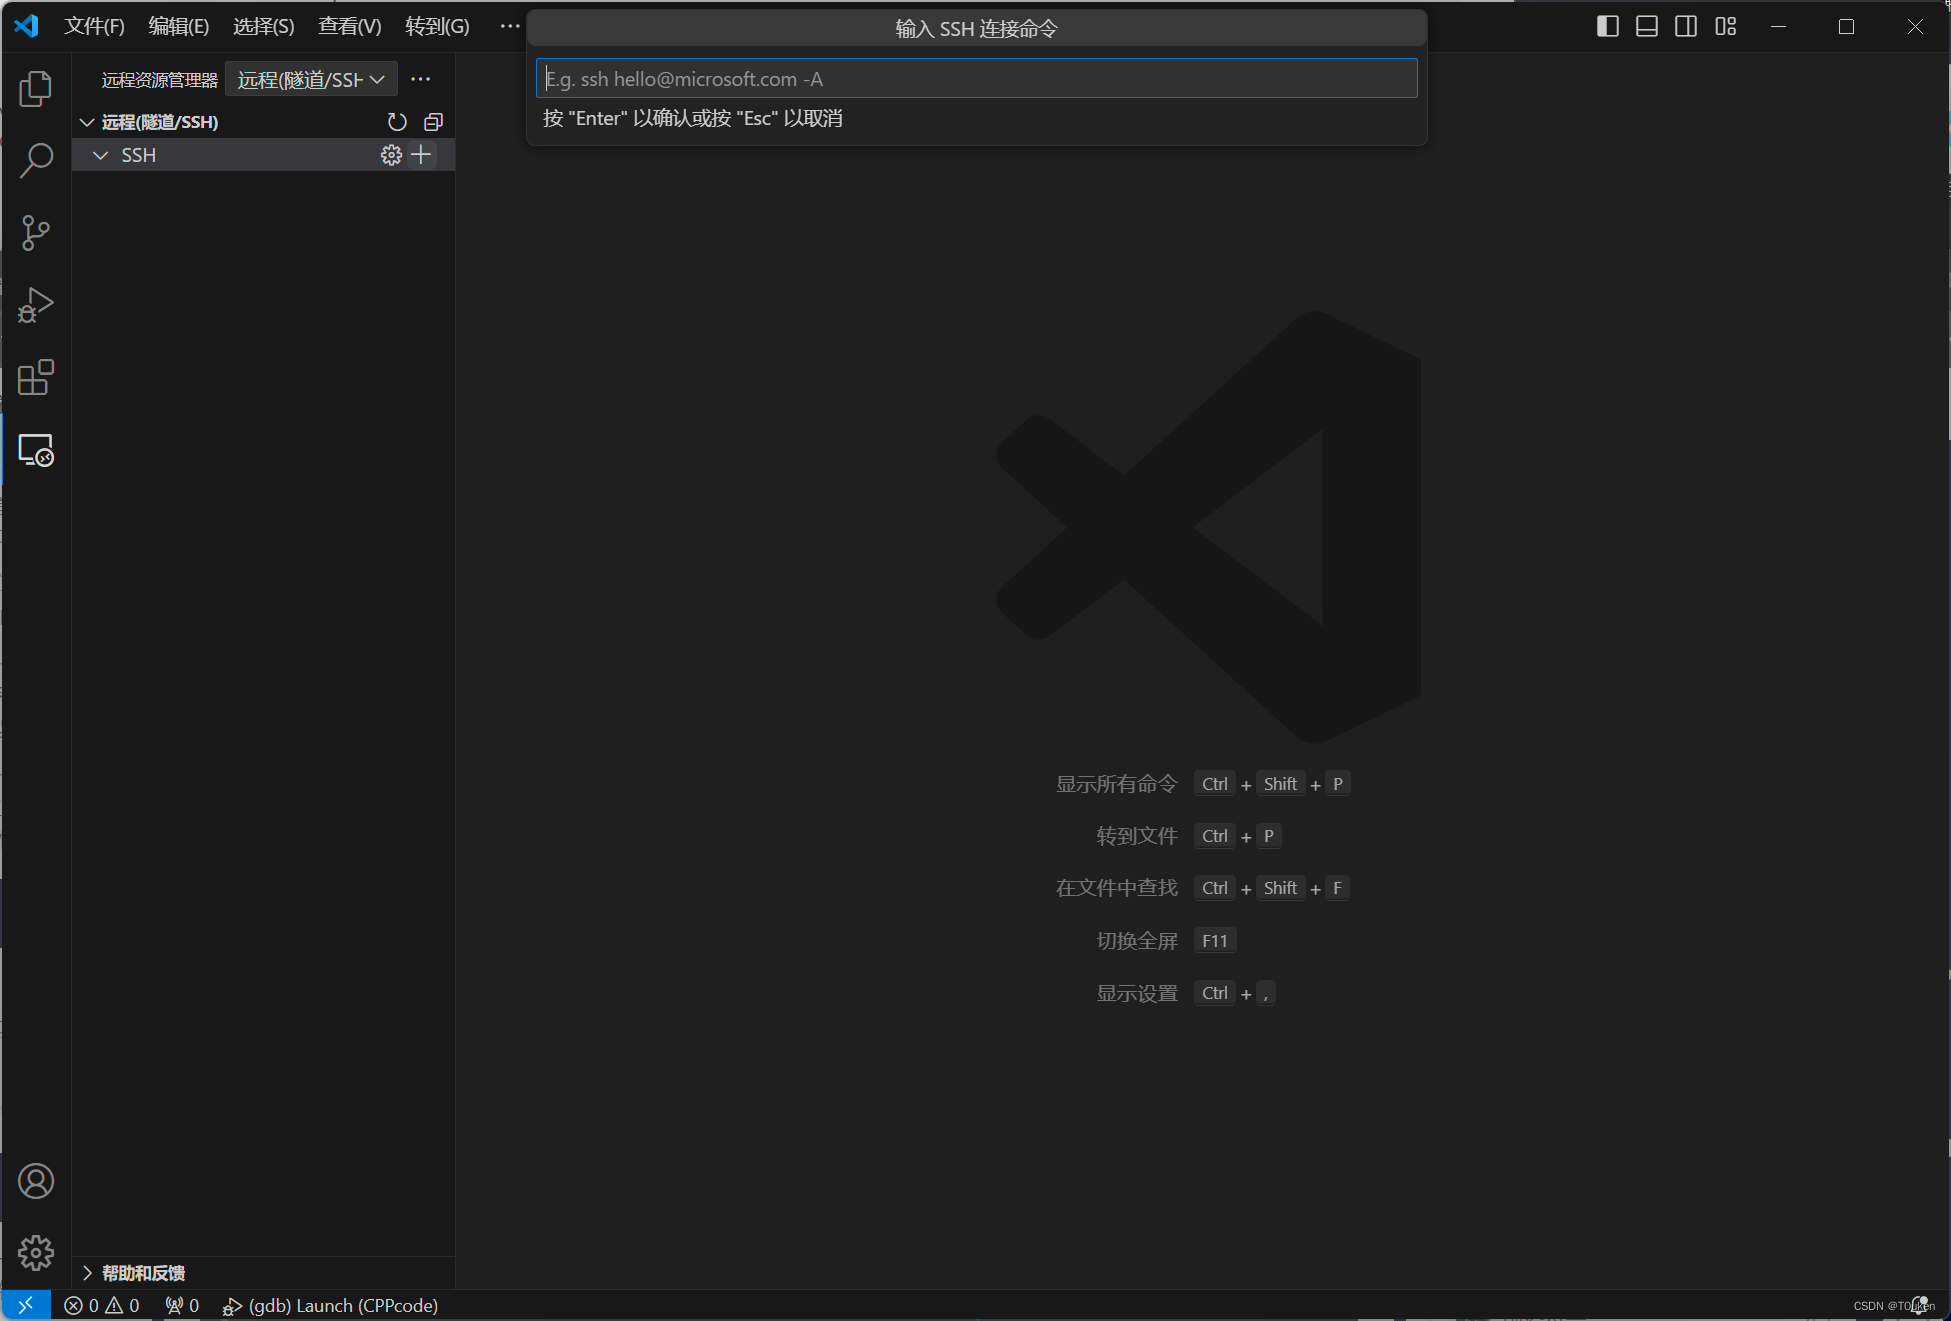Screen dimensions: 1951x1321
Task: Open SSH config file via gear
Action: click(x=391, y=155)
